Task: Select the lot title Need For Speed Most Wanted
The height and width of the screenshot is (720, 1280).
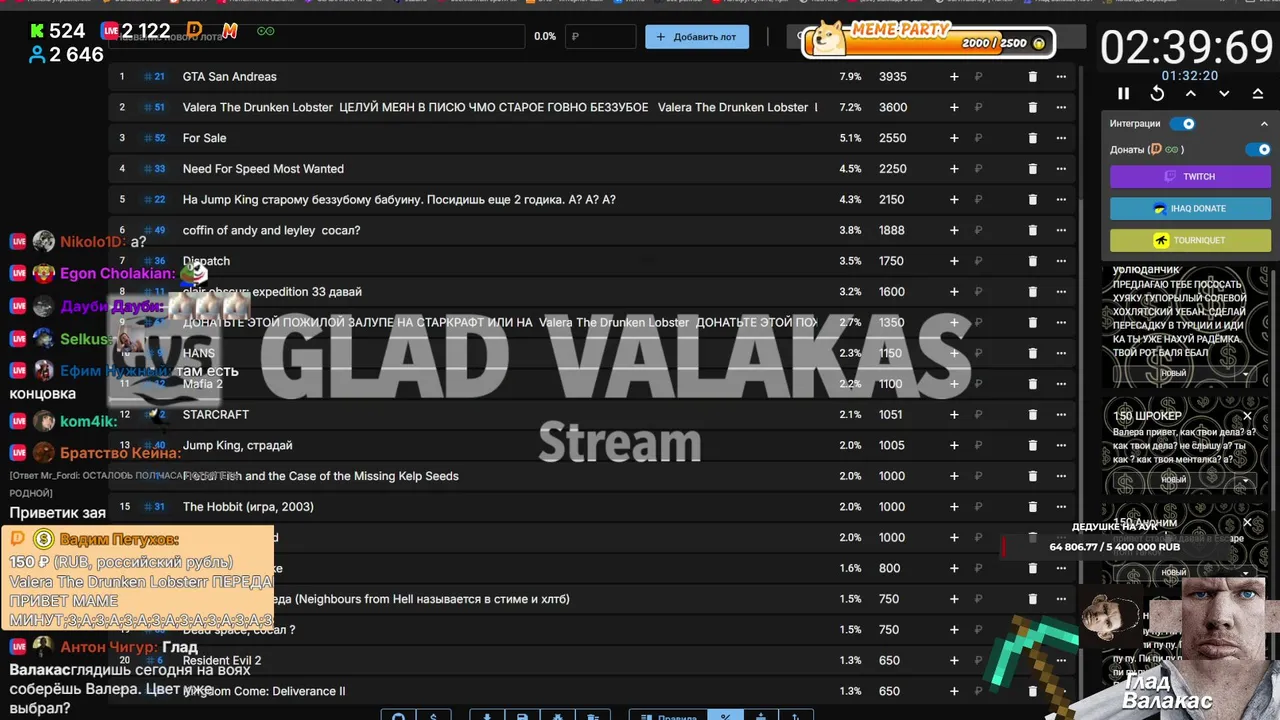Action: (263, 169)
